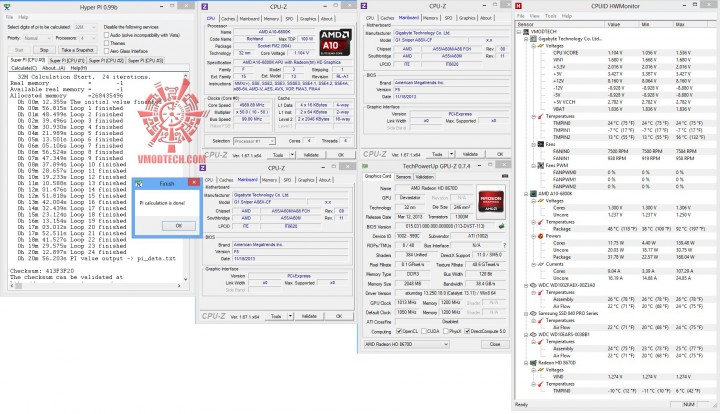Click the WDC WD1002FAEX drive icon

pos(533,285)
